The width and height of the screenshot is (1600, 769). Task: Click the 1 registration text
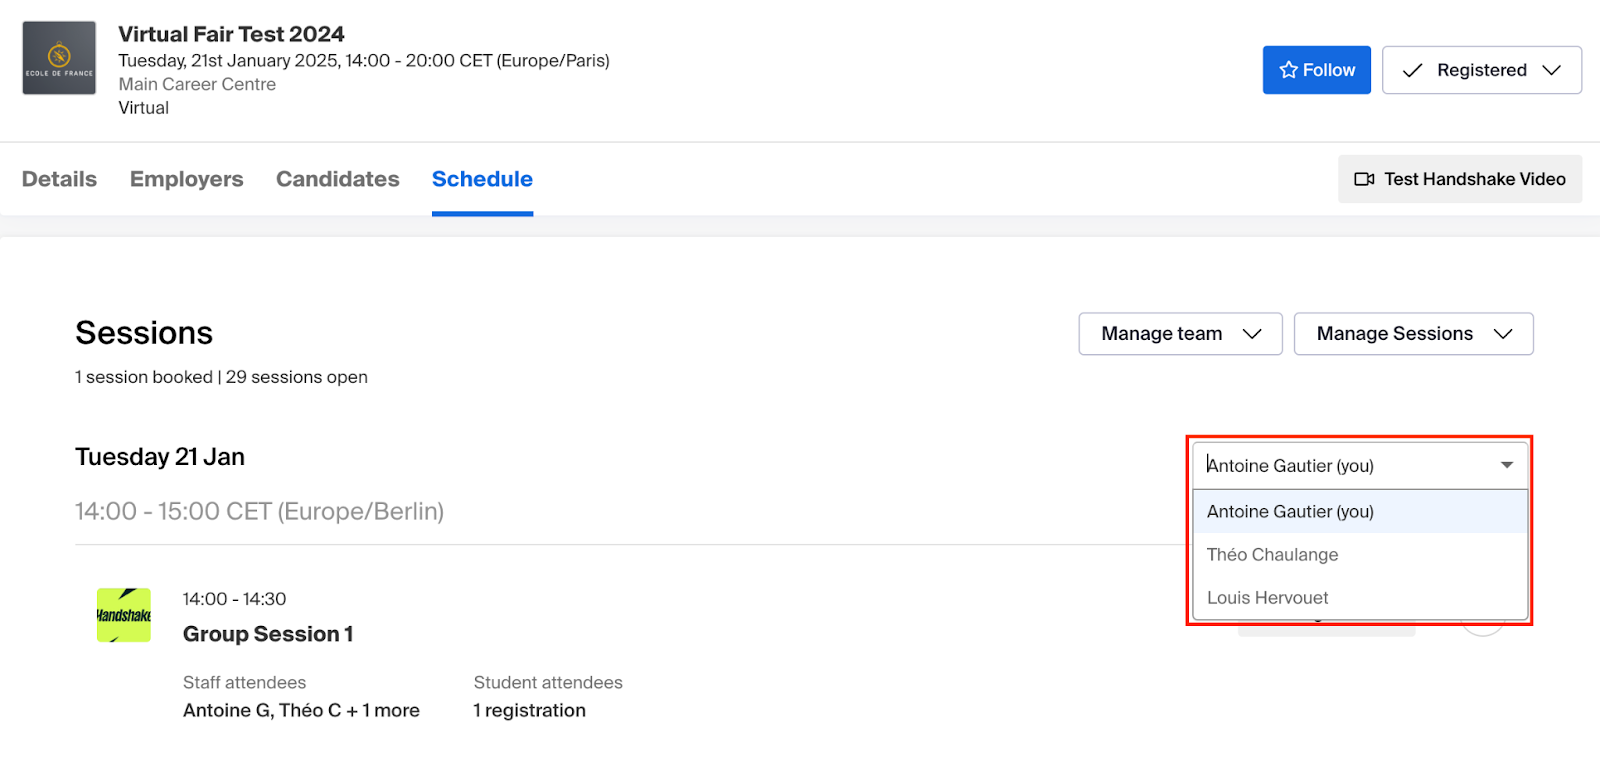point(530,710)
